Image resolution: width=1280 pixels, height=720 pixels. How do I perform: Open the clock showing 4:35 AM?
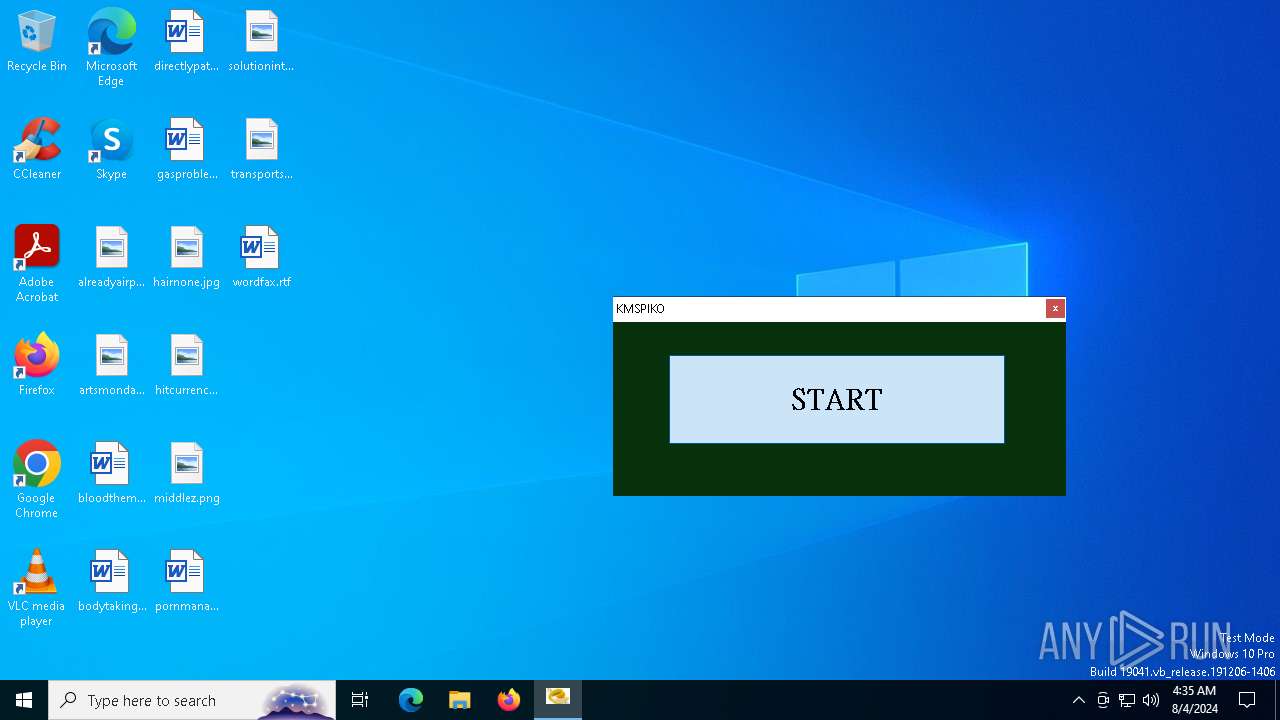click(x=1194, y=700)
